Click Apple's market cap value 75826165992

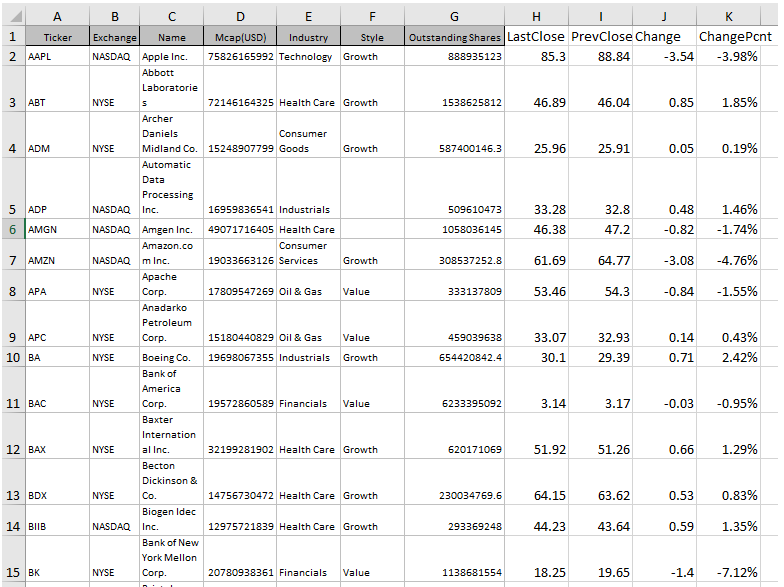pos(240,57)
